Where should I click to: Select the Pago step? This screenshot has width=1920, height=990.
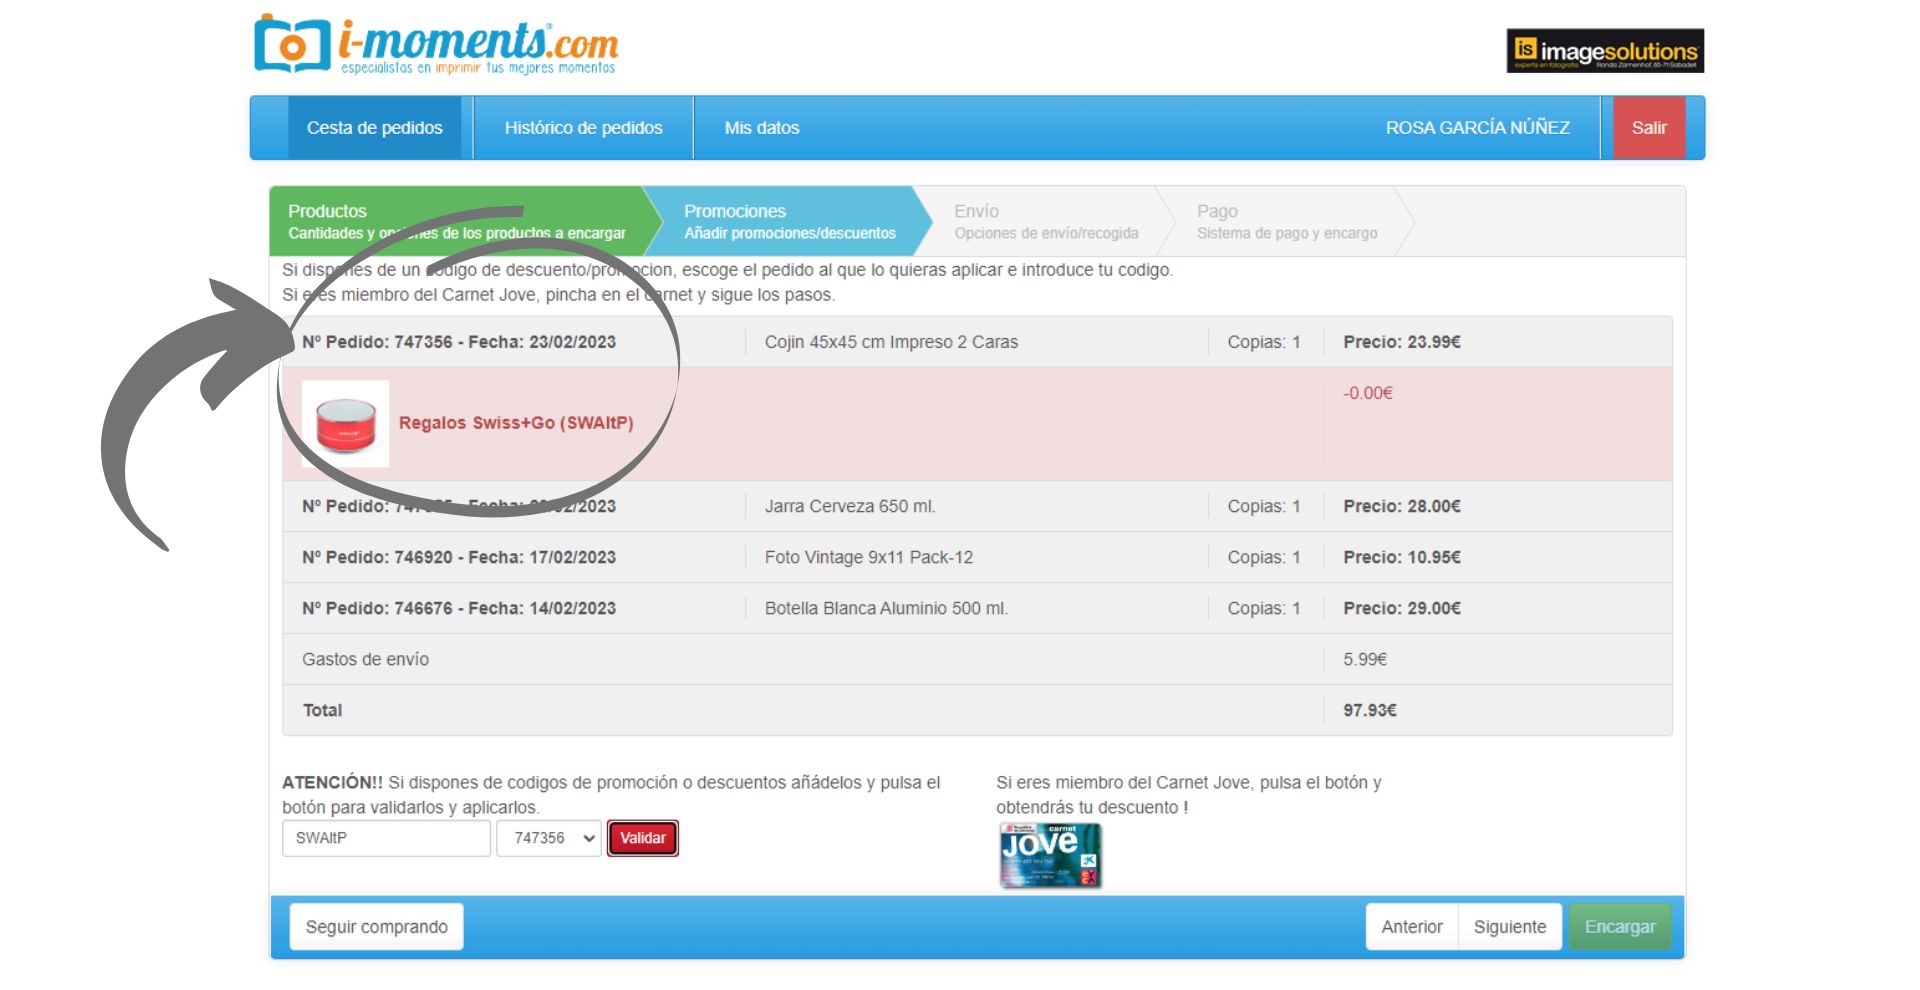1286,221
